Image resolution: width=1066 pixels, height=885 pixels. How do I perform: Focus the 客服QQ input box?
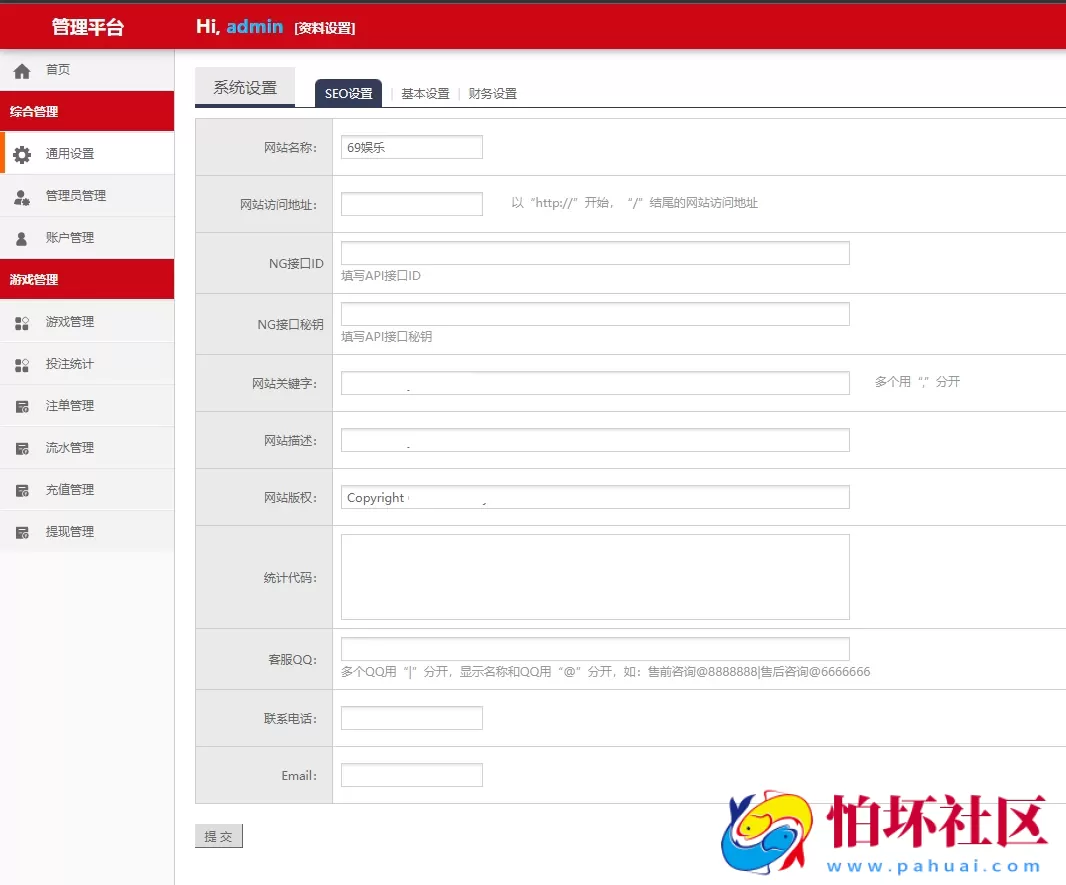[594, 648]
